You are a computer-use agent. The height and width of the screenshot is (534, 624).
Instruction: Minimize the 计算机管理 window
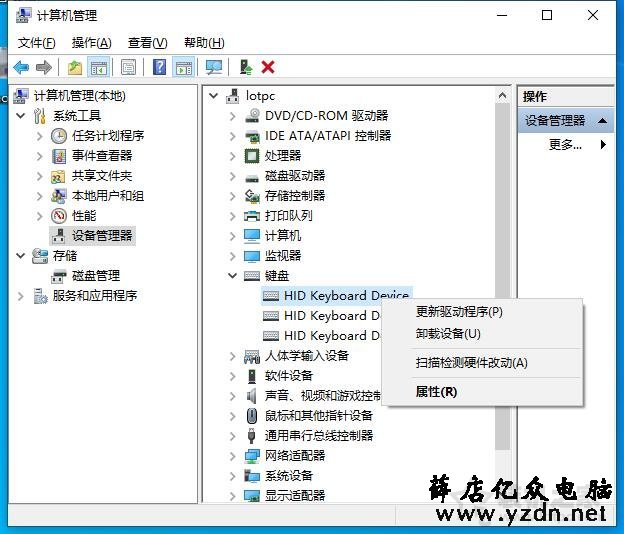point(502,16)
